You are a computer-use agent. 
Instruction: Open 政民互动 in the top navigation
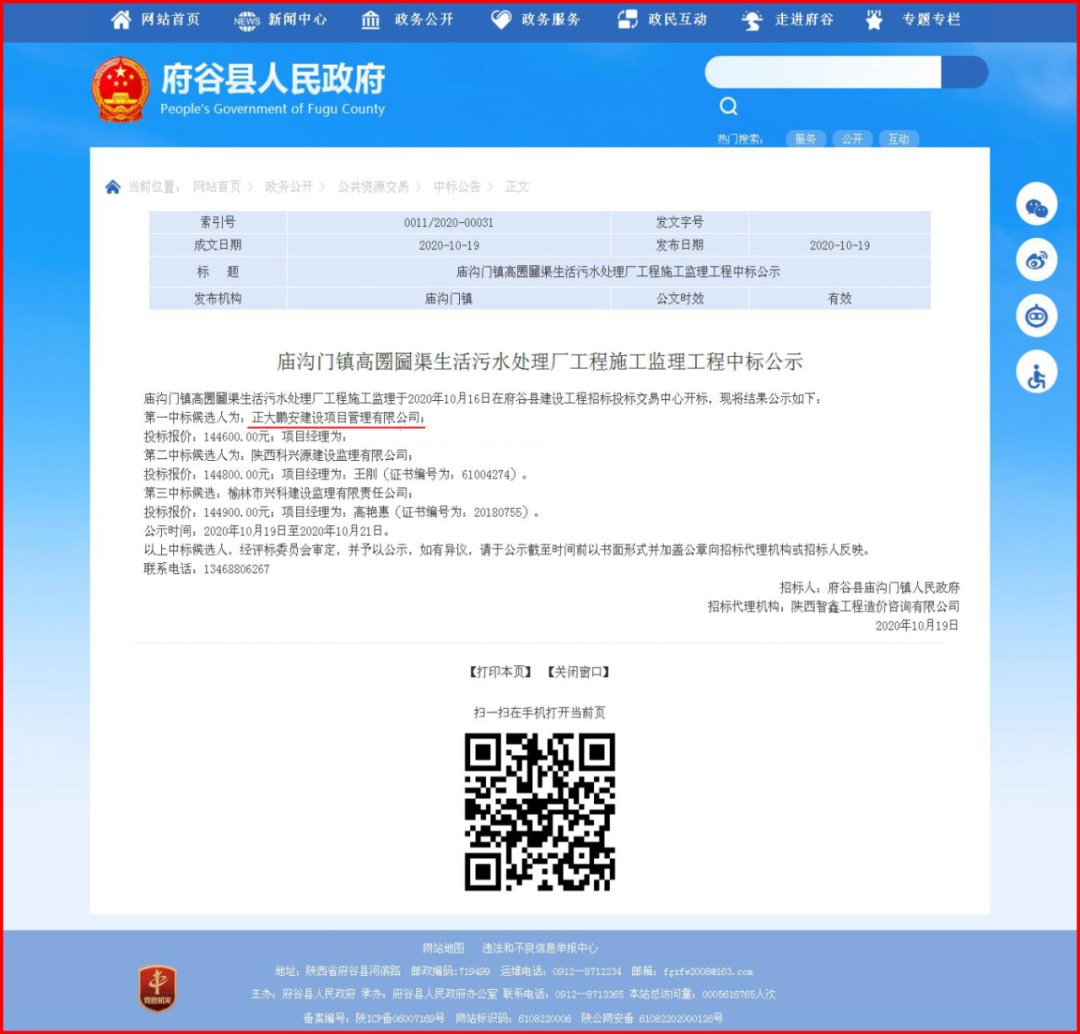(x=662, y=20)
